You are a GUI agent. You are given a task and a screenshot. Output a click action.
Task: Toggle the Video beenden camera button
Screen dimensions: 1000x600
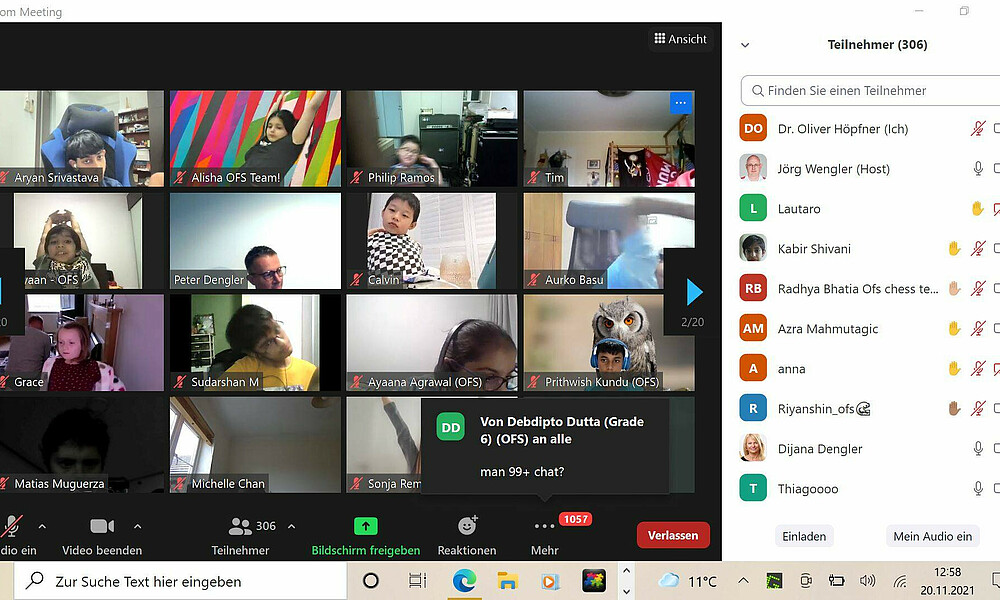102,526
